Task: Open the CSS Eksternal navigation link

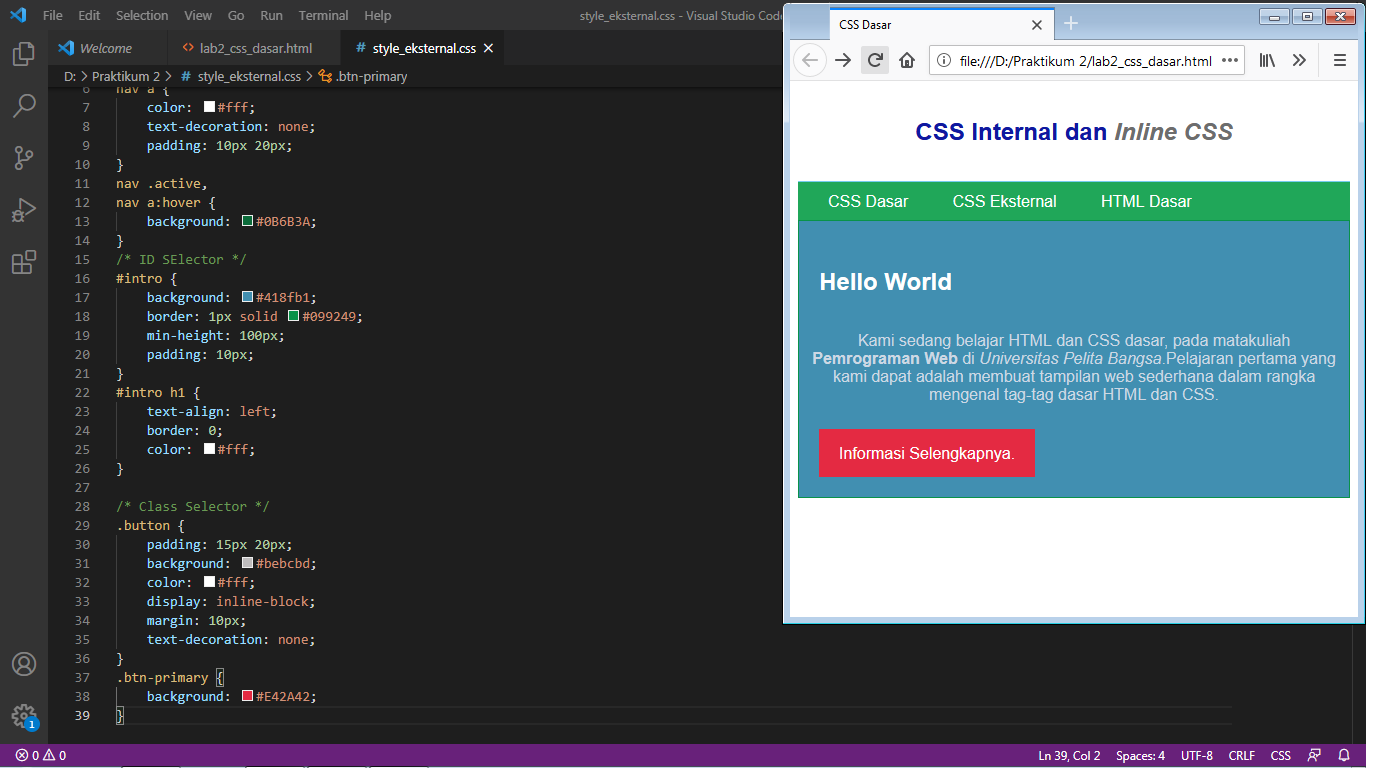Action: point(1004,201)
